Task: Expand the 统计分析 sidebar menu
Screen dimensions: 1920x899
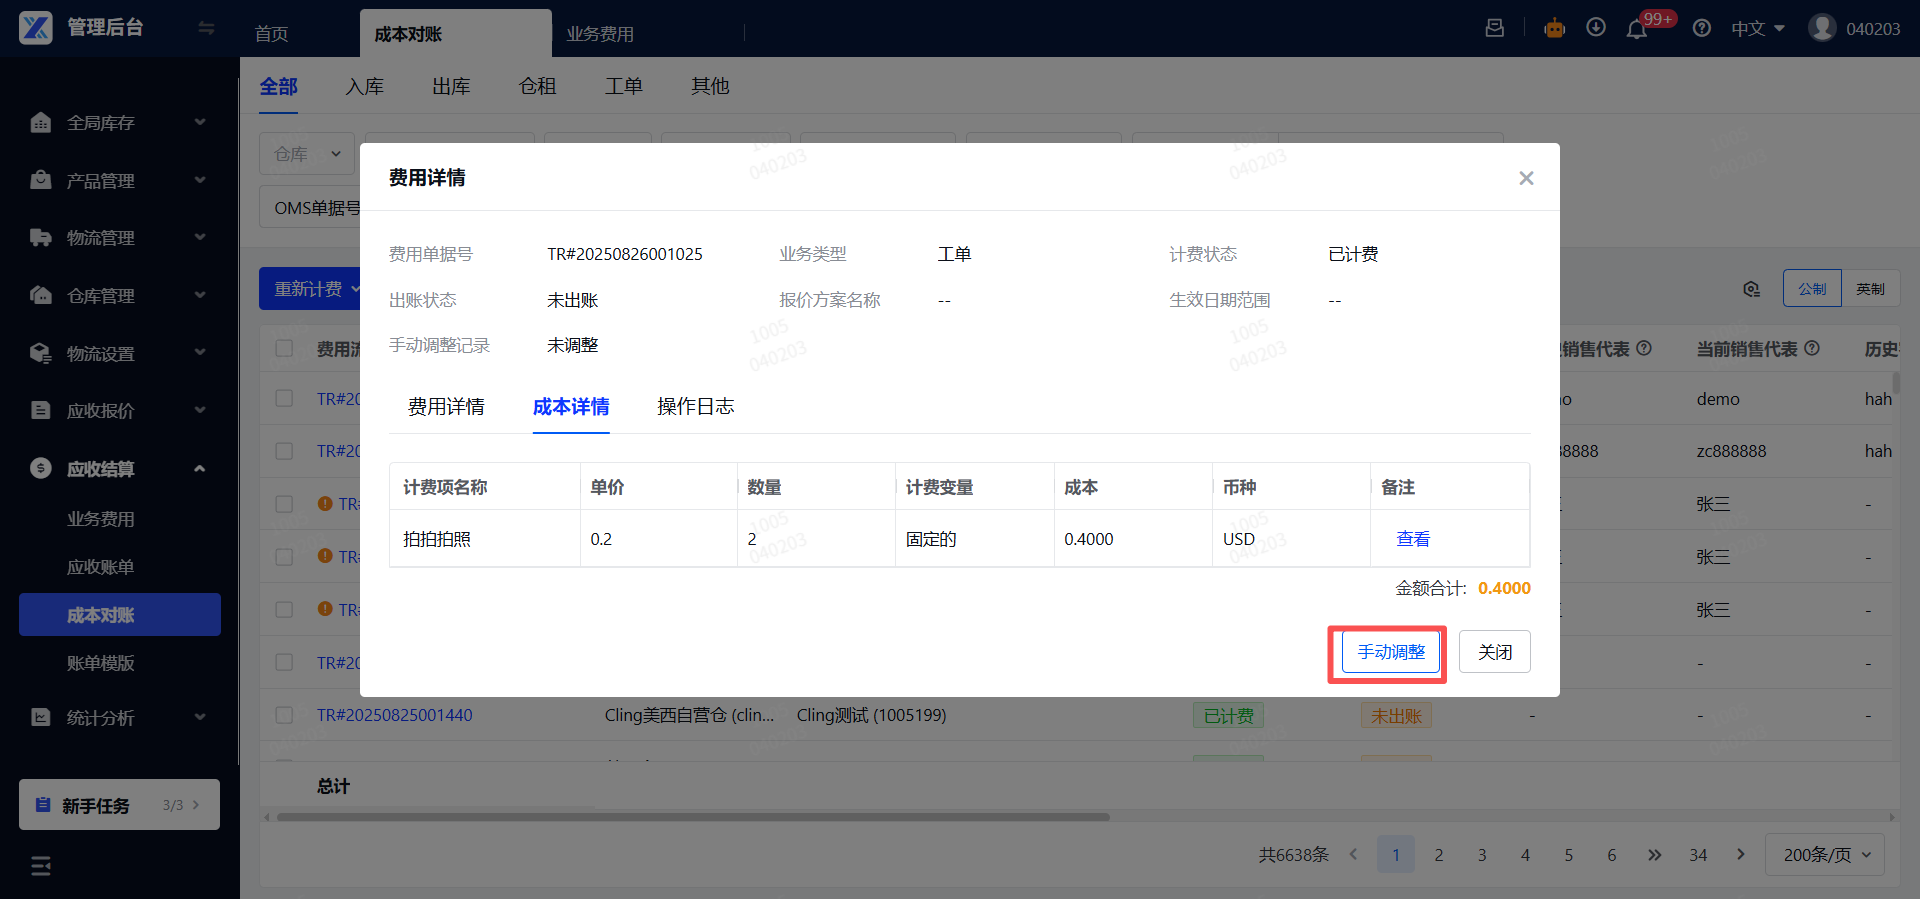Action: [x=200, y=717]
